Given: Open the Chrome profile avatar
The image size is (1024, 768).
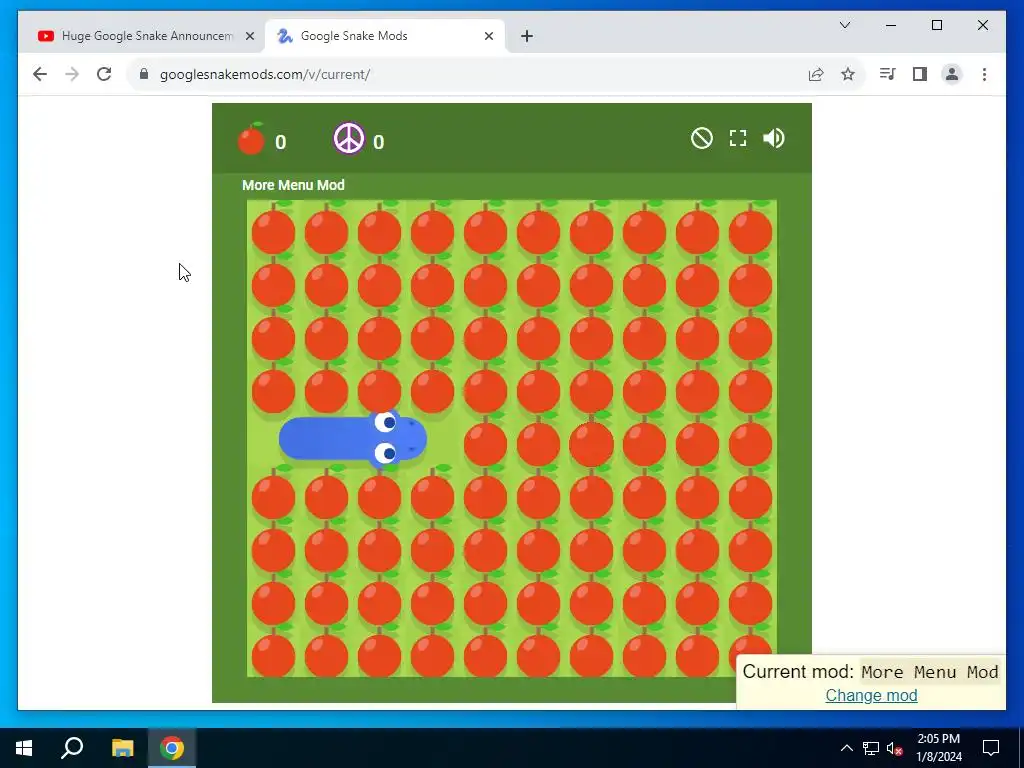Looking at the screenshot, I should point(952,74).
